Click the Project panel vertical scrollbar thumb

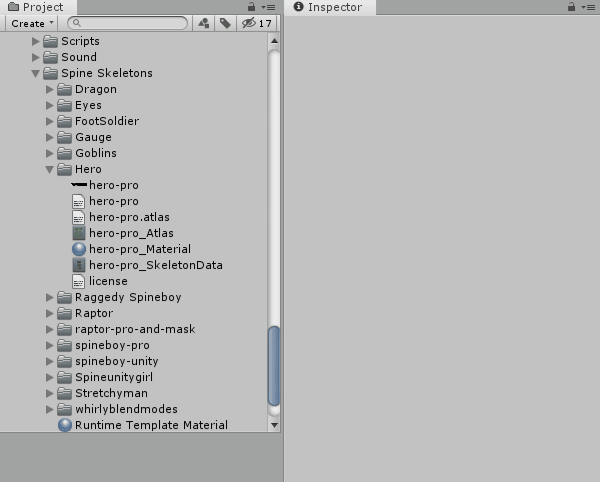click(x=274, y=365)
